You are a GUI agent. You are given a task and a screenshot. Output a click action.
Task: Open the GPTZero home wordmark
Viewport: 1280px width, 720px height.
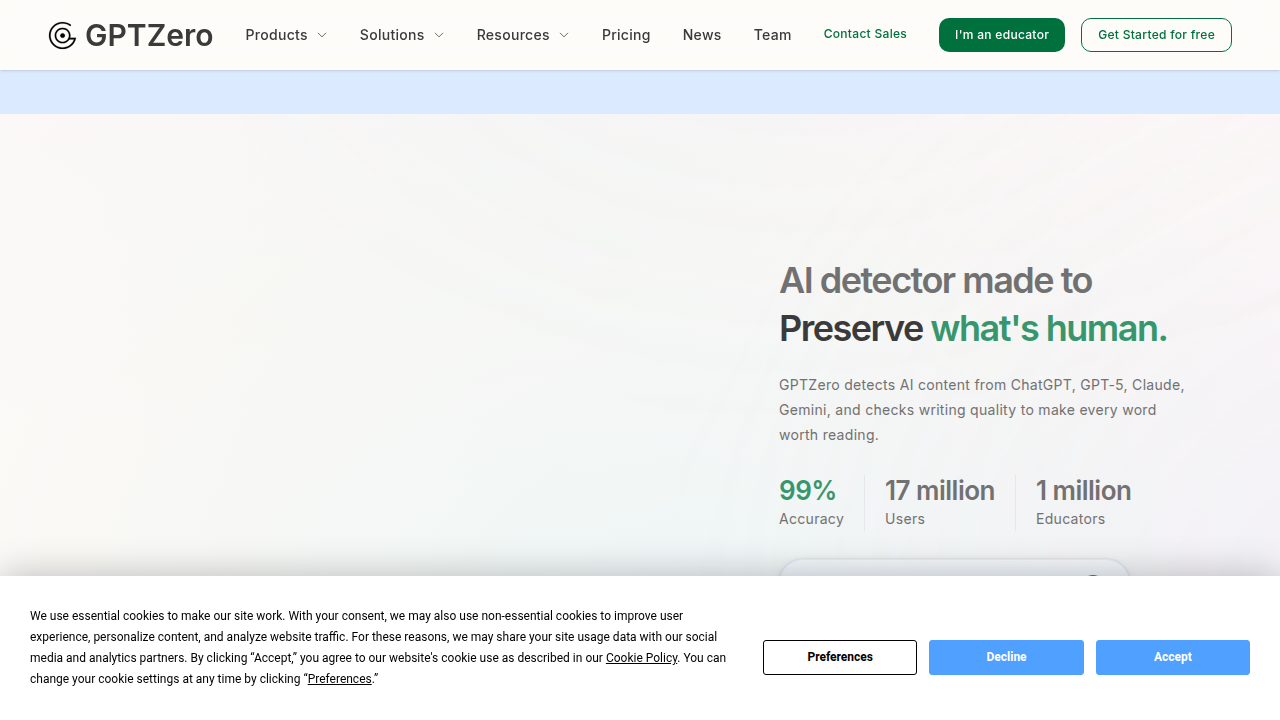click(x=149, y=36)
